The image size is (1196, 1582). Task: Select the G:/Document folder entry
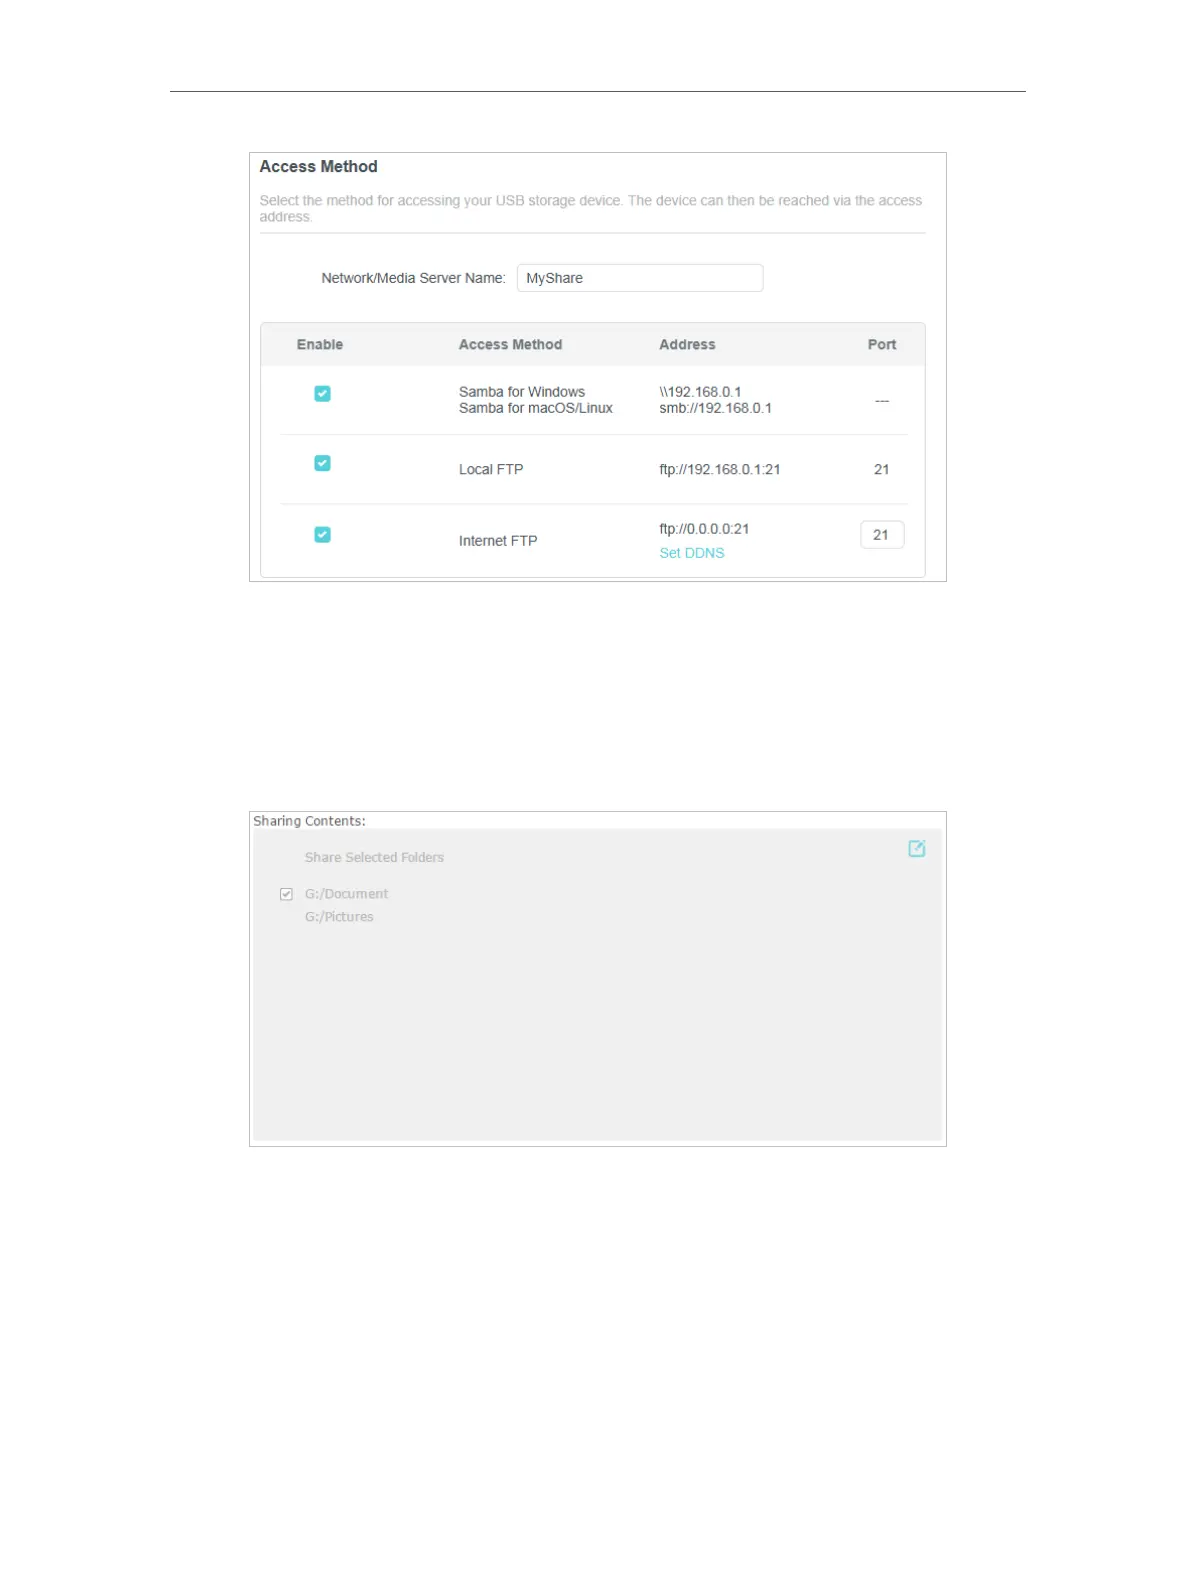pyautogui.click(x=346, y=894)
